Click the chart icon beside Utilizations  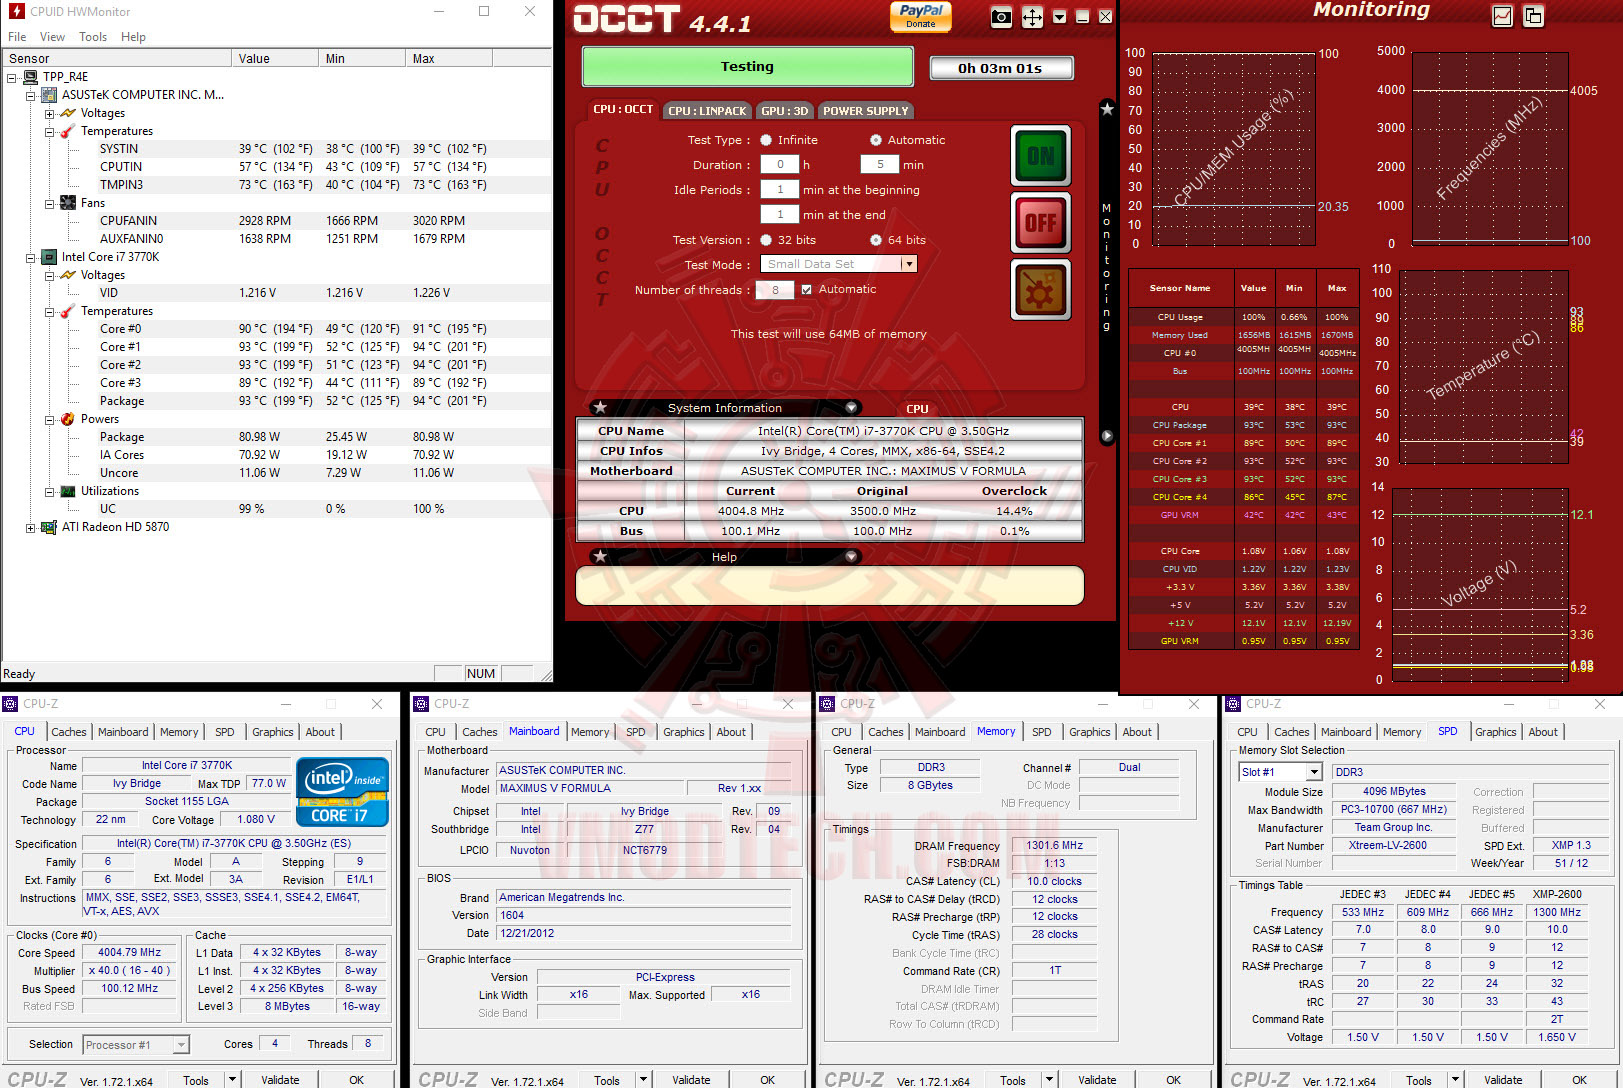(68, 491)
